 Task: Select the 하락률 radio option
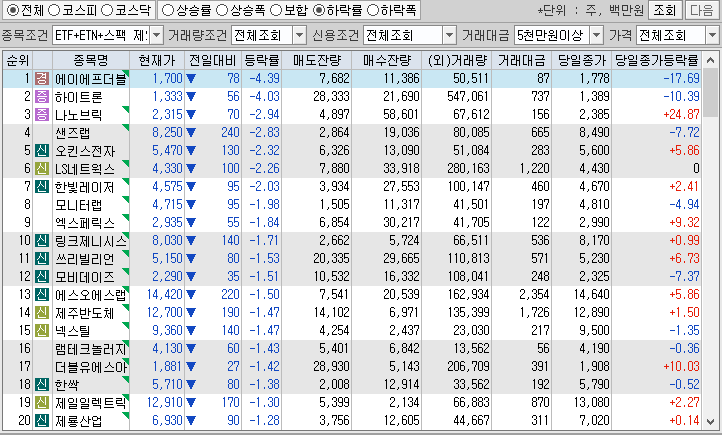click(319, 10)
